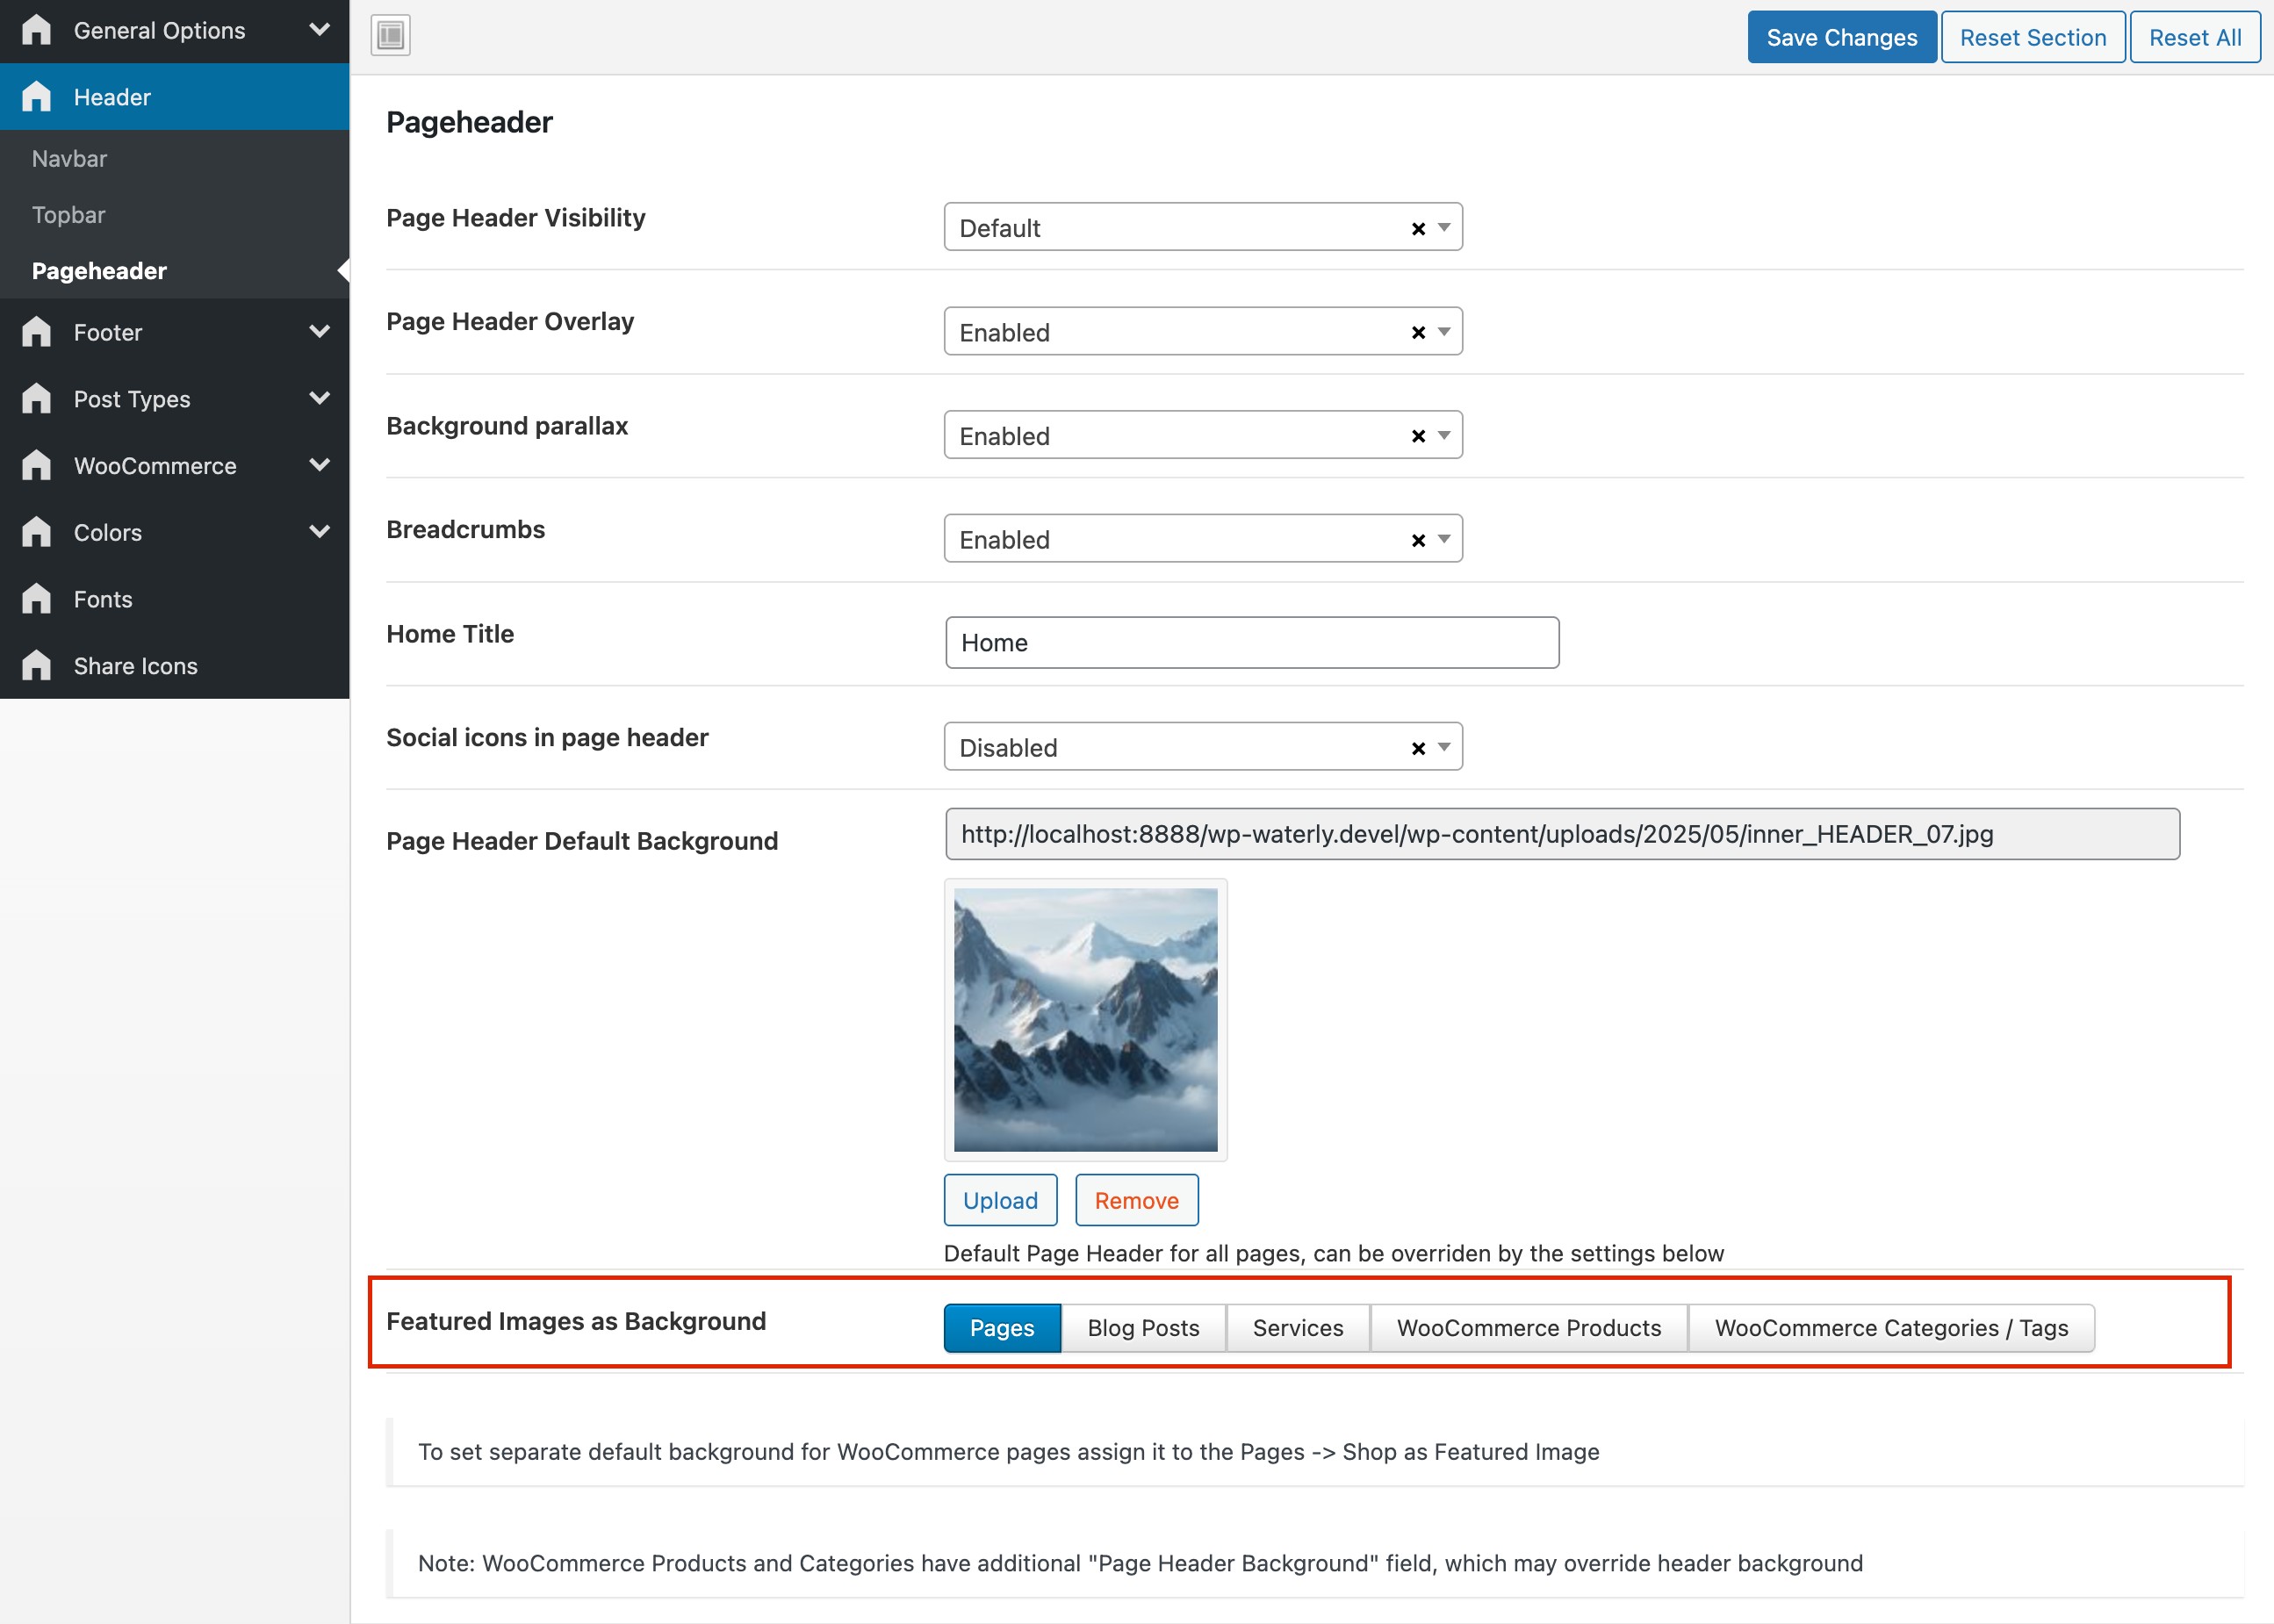Click Remove for the default background
This screenshot has height=1624, width=2274.
pyautogui.click(x=1136, y=1199)
